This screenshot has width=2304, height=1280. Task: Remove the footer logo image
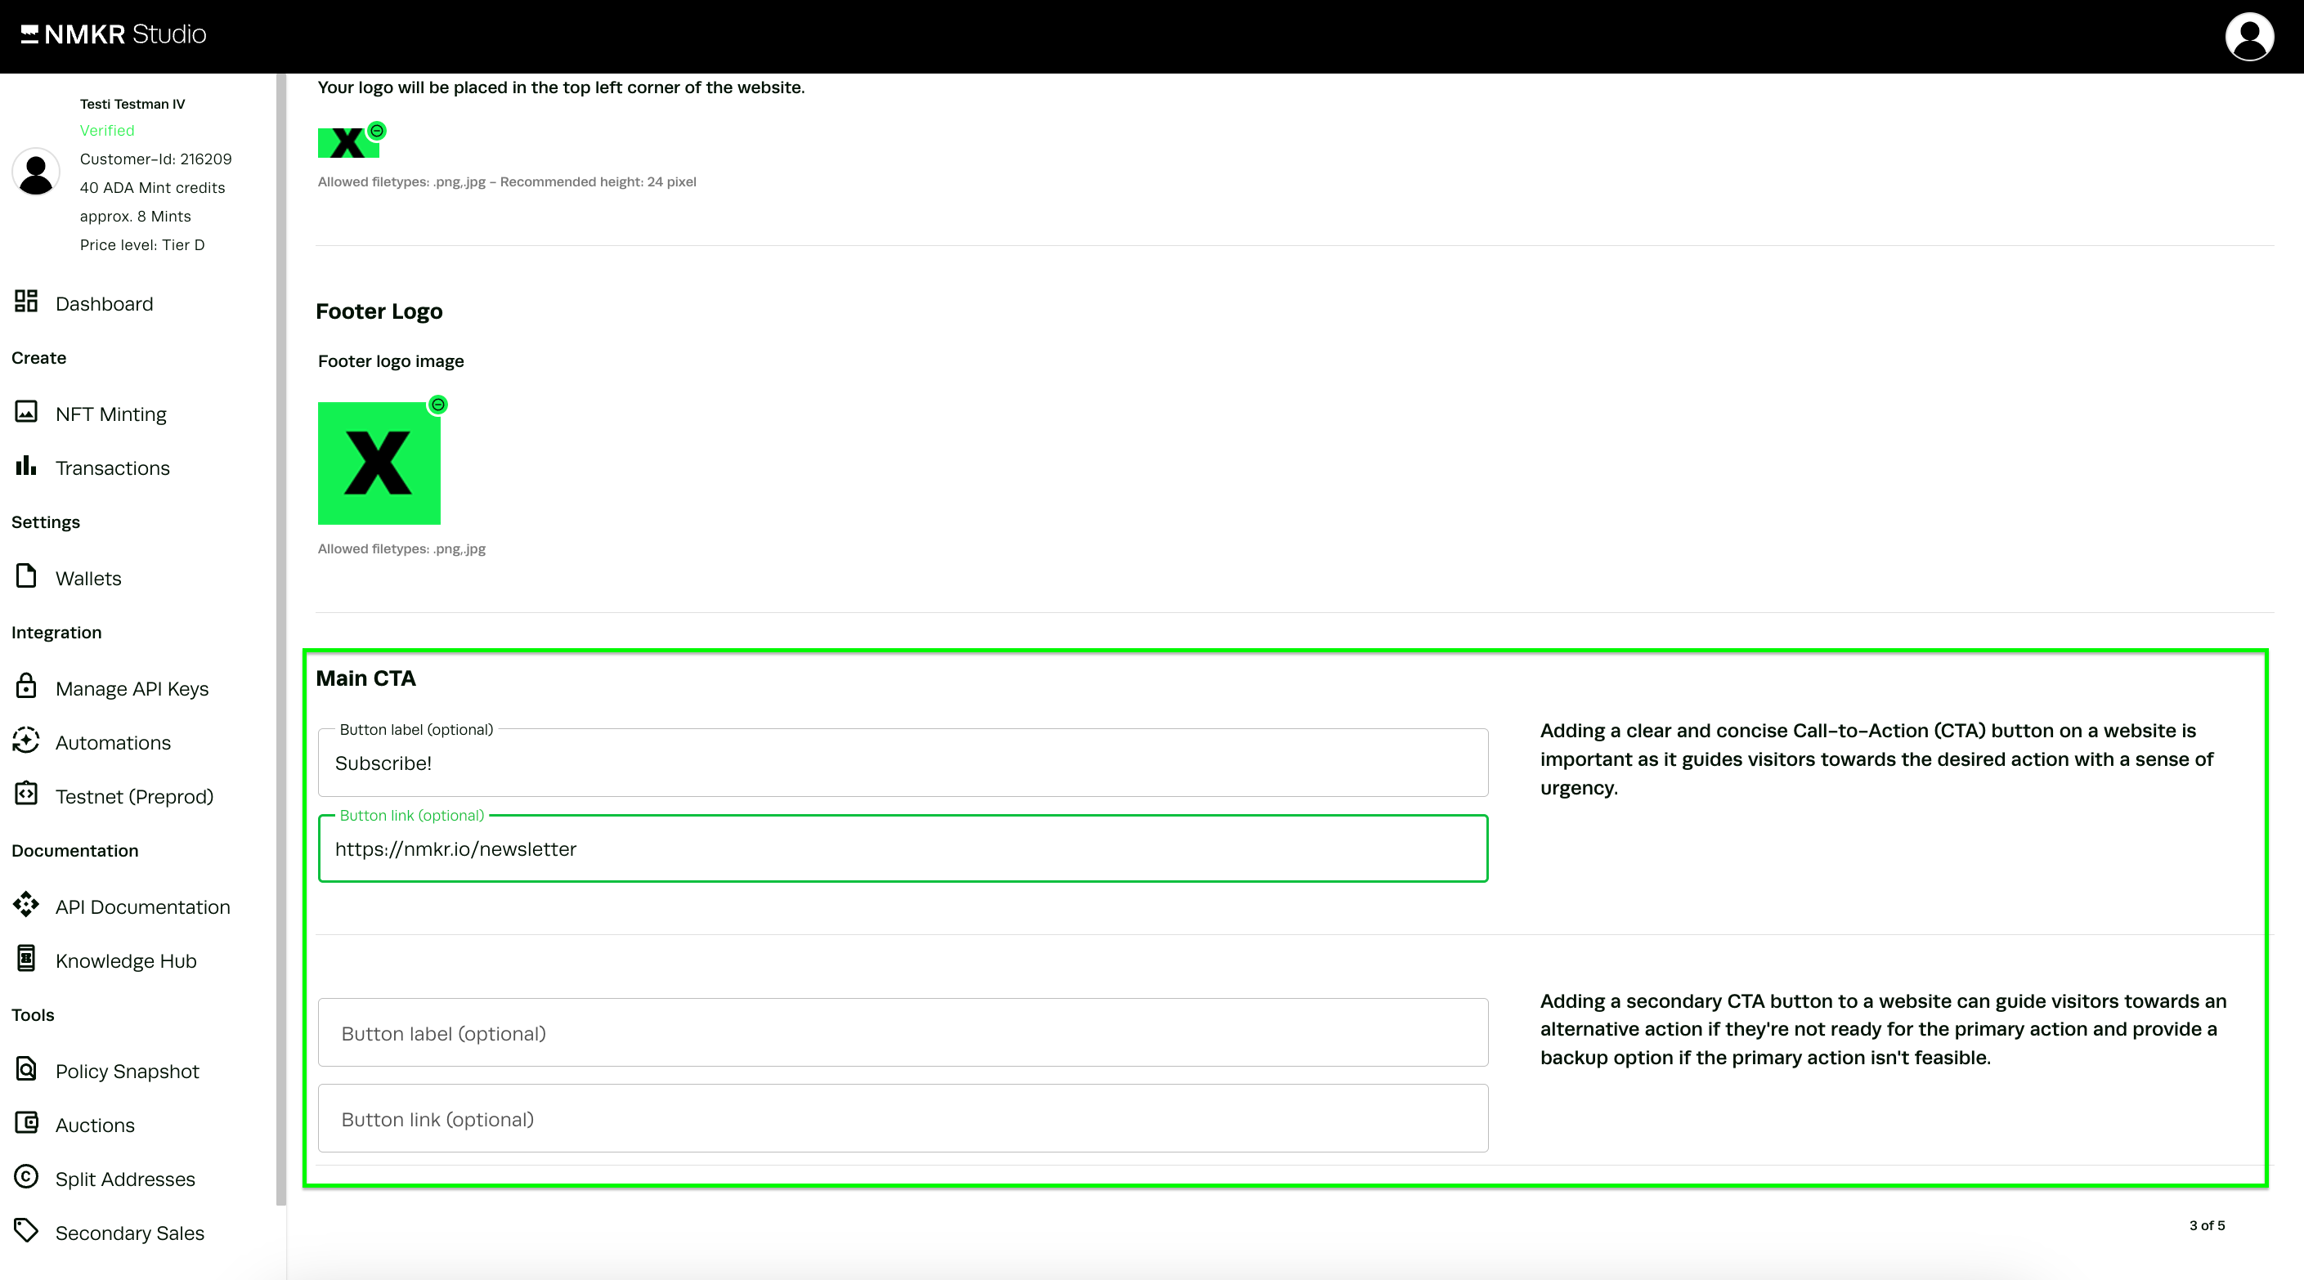(x=438, y=405)
